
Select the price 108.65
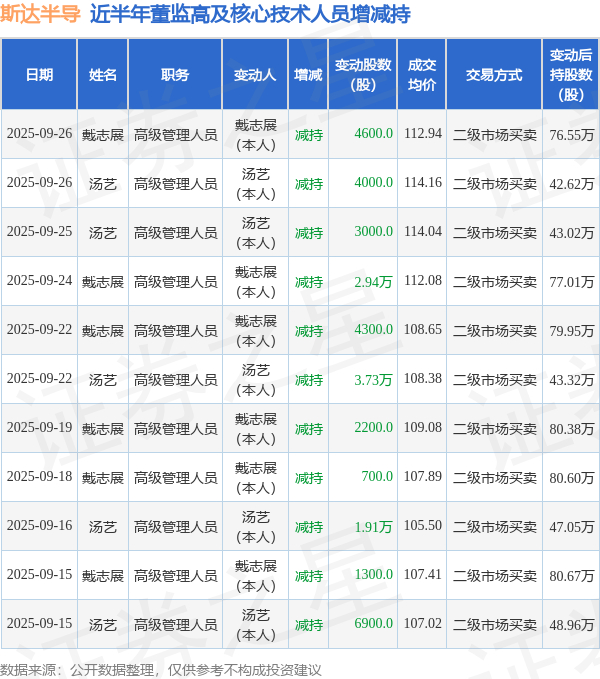tap(423, 329)
